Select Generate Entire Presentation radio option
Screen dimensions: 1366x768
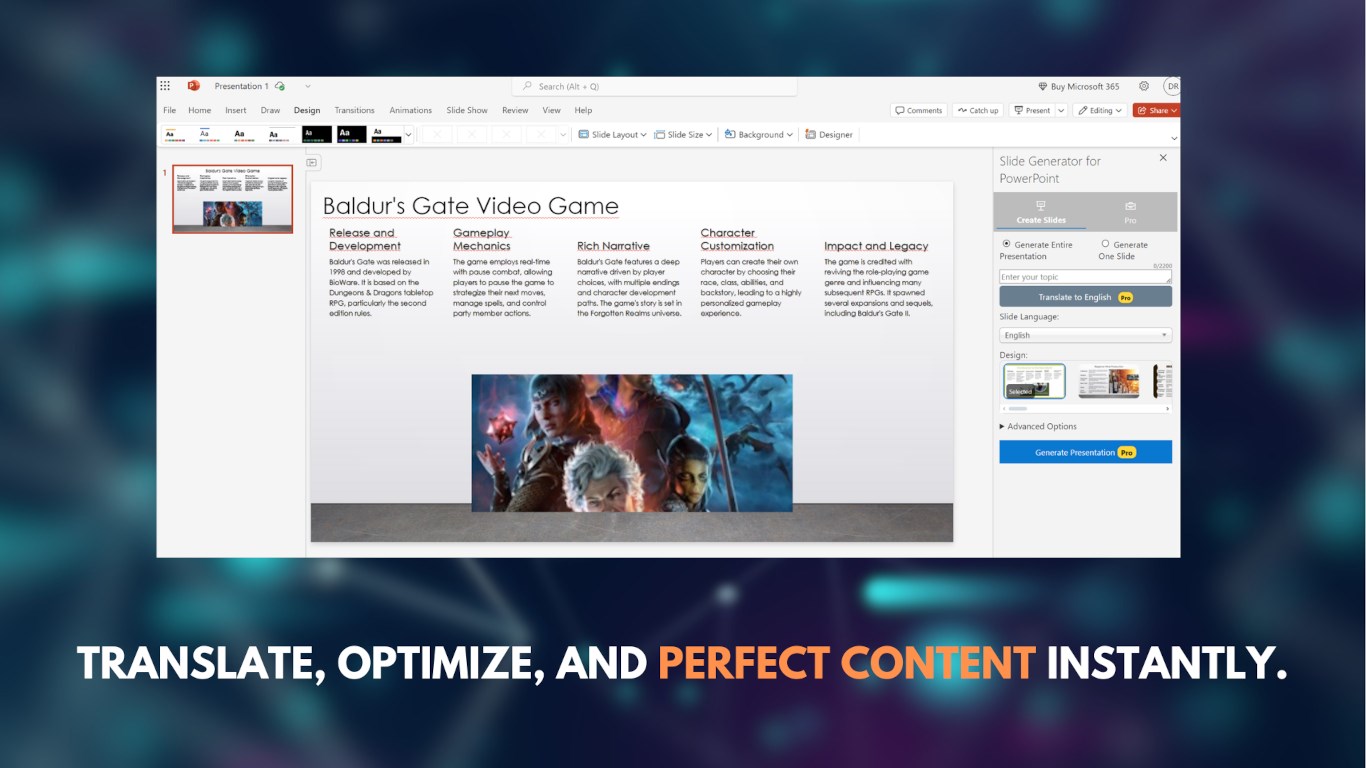[x=1006, y=244]
